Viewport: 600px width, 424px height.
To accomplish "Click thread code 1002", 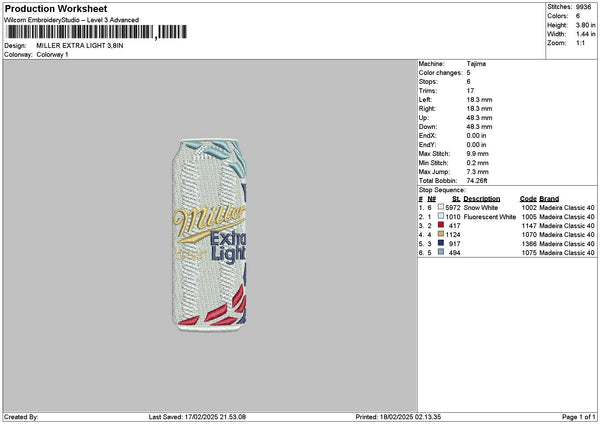I will tap(529, 208).
